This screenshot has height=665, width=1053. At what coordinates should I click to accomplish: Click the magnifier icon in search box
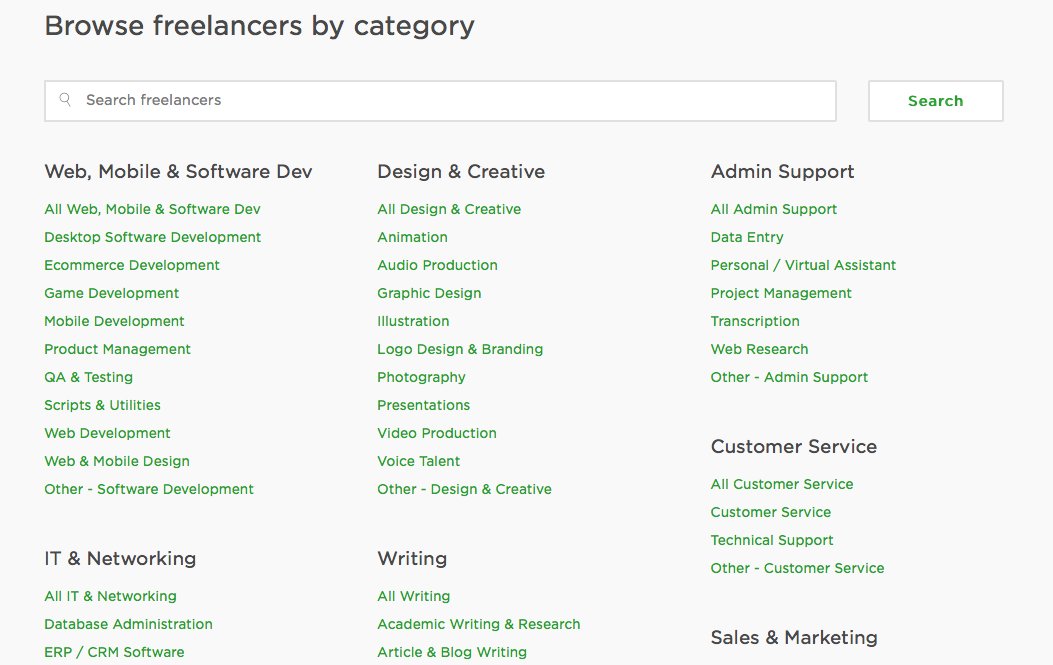coord(65,100)
